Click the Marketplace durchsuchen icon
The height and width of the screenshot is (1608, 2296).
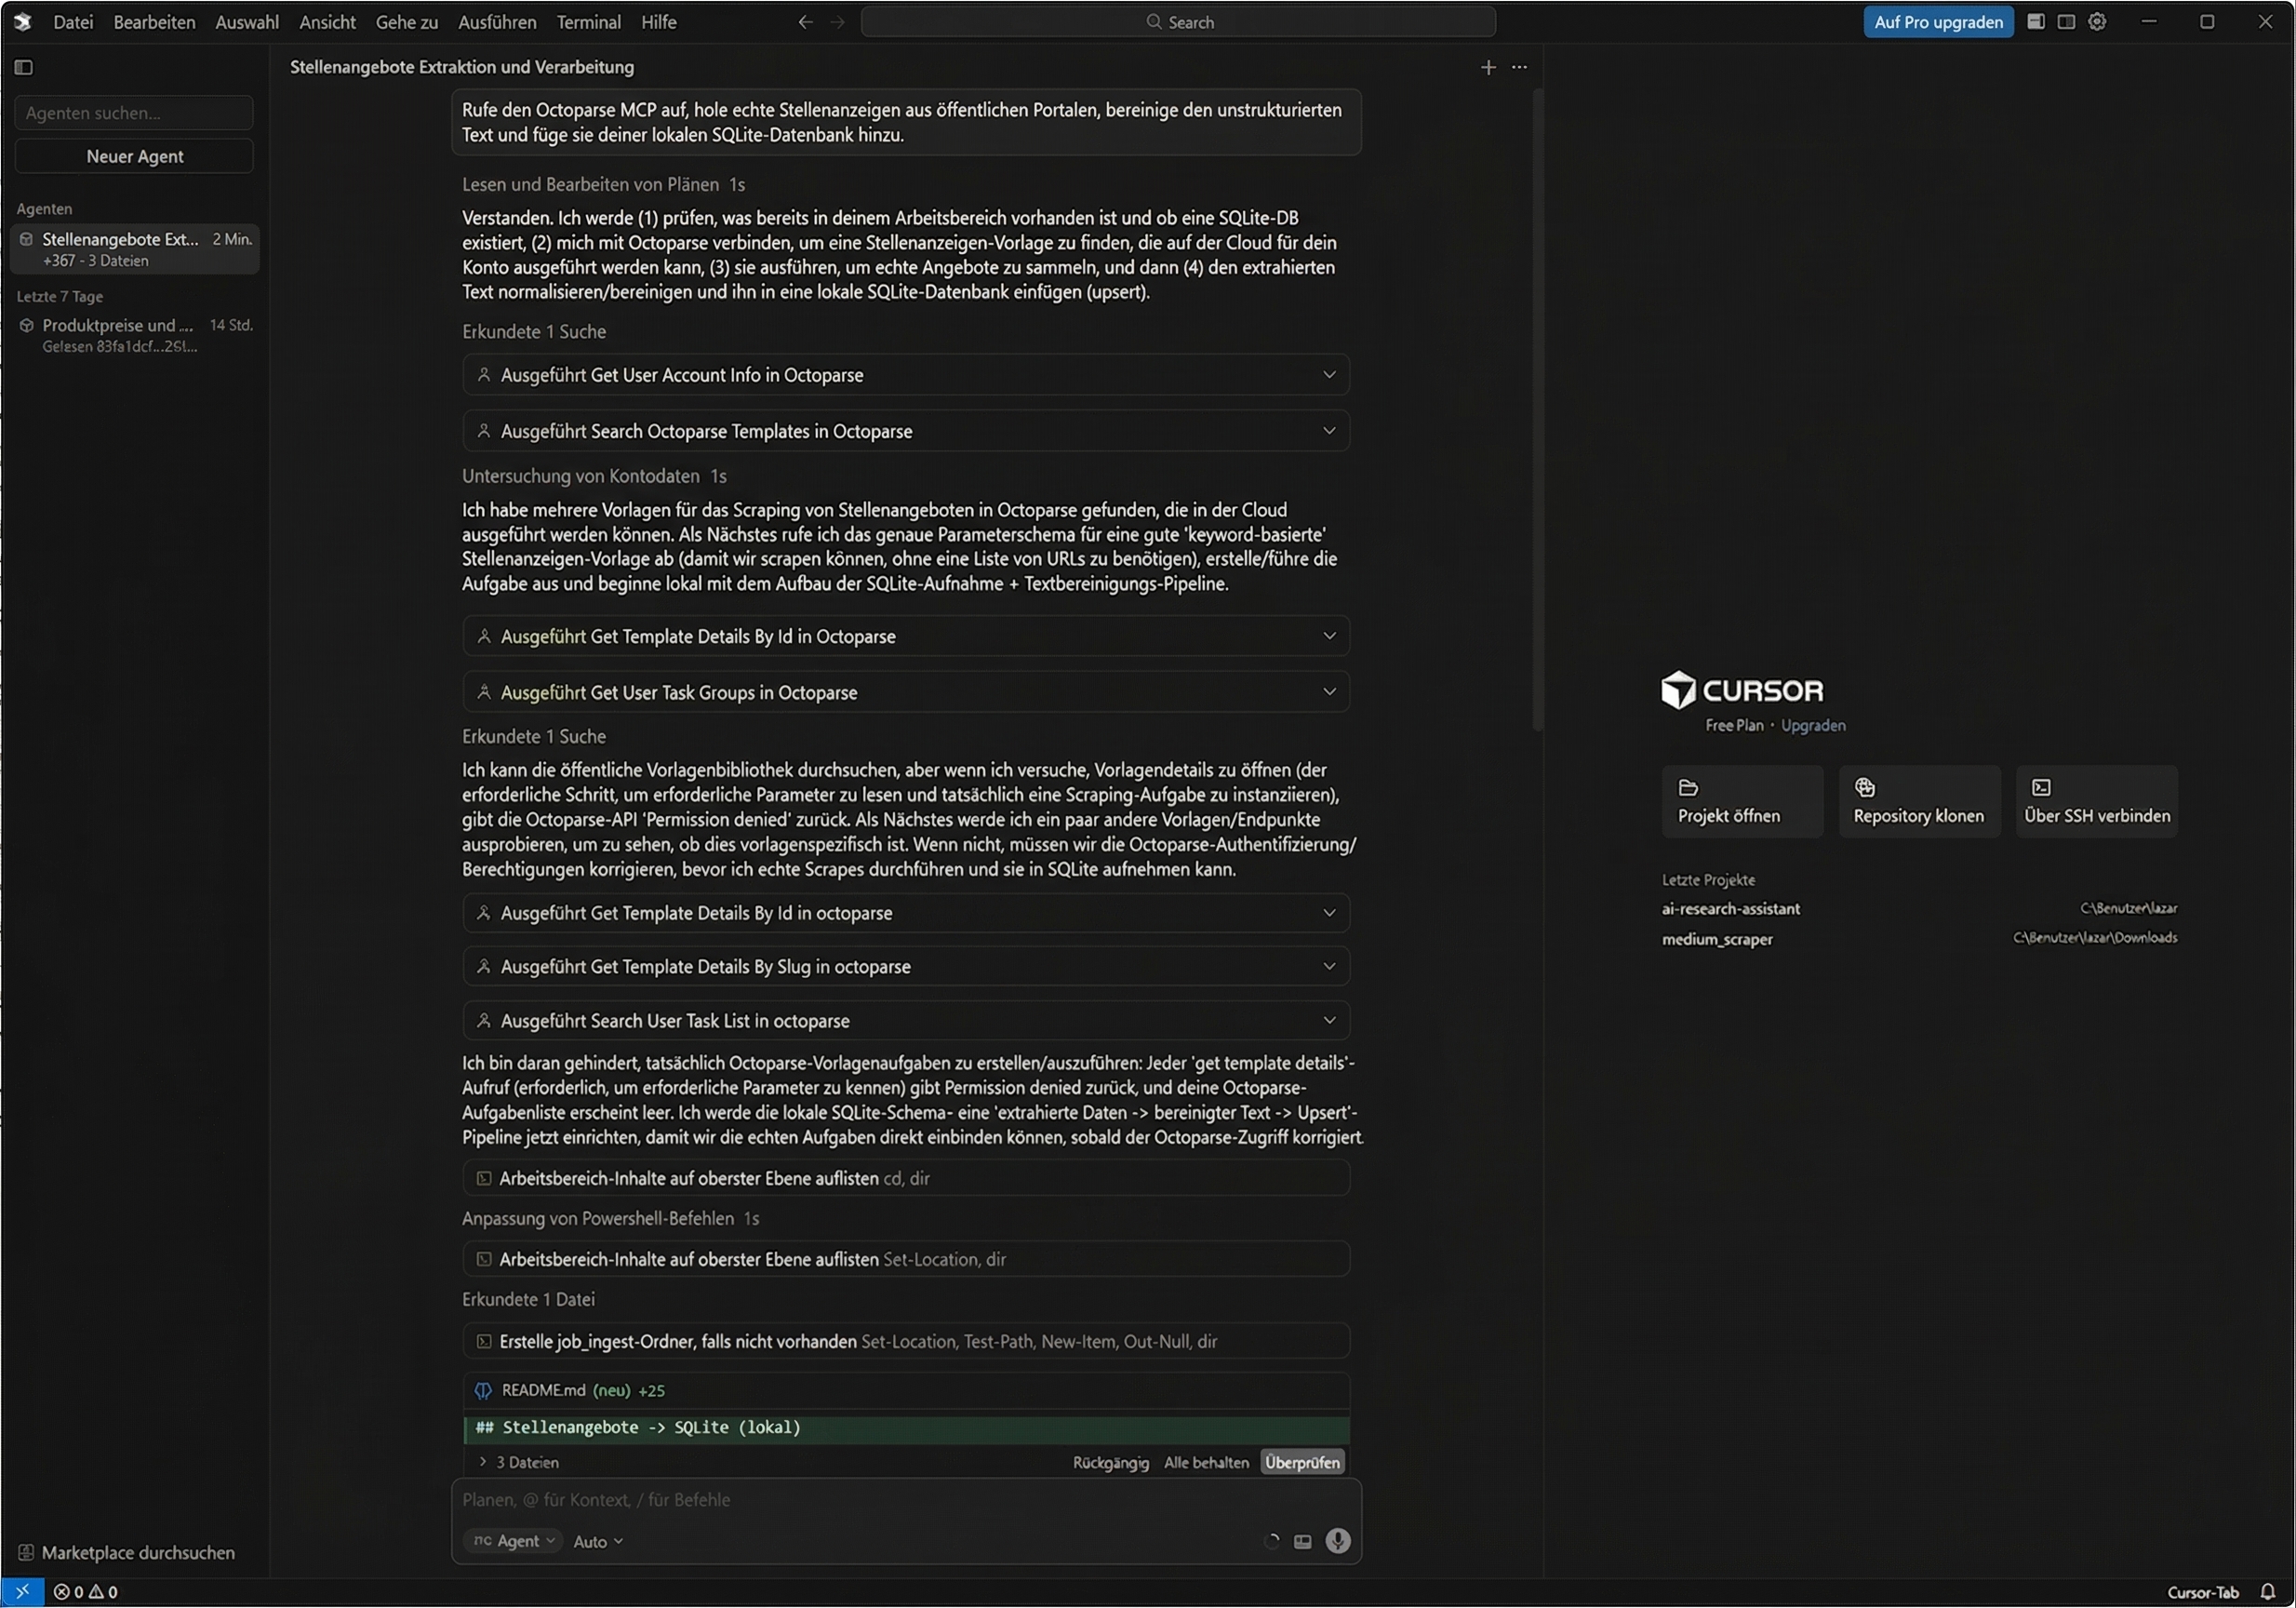[28, 1552]
